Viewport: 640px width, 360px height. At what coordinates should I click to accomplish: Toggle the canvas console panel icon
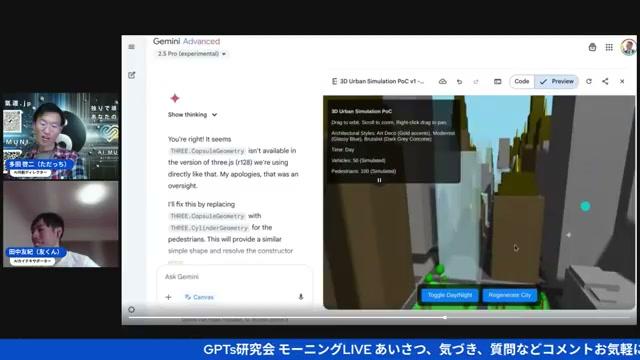pyautogui.click(x=498, y=82)
